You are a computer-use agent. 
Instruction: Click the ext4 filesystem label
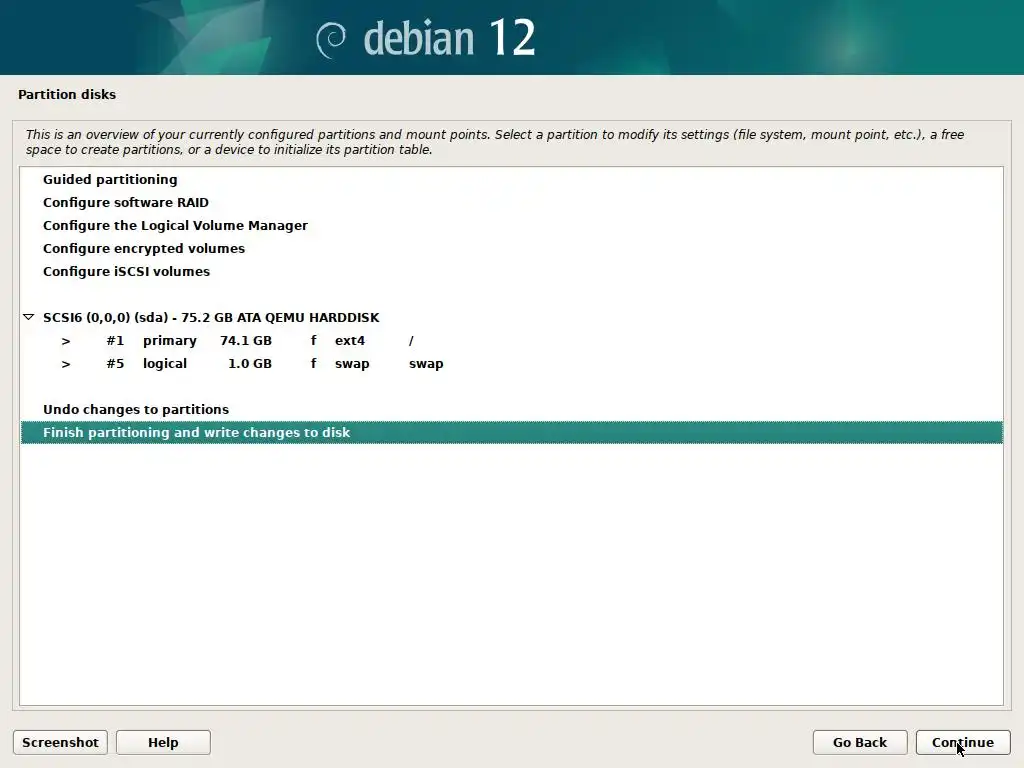pyautogui.click(x=350, y=340)
